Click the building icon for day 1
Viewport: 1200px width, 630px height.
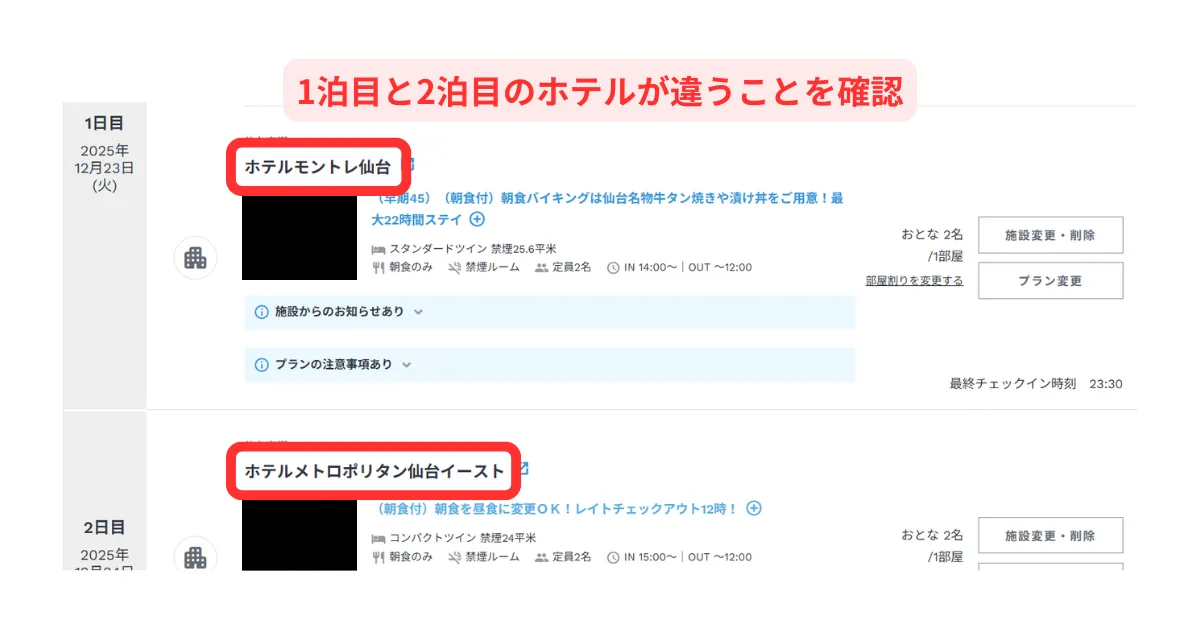click(195, 258)
